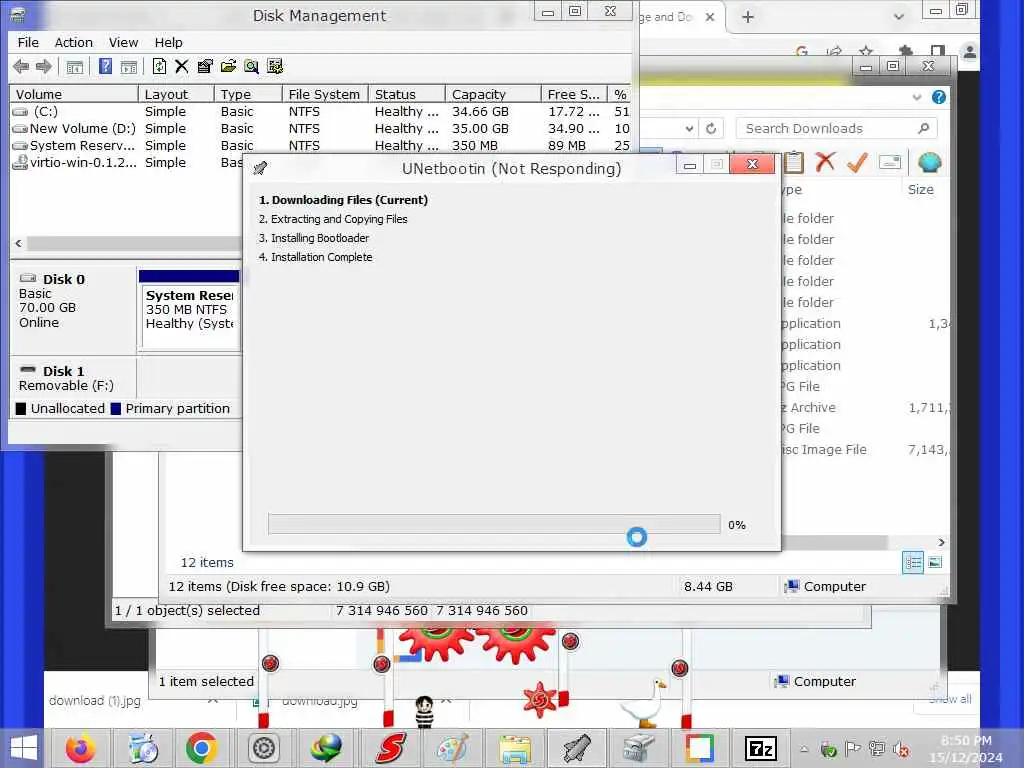This screenshot has height=768, width=1024.
Task: Open the View menu in Disk Management
Action: coord(123,42)
